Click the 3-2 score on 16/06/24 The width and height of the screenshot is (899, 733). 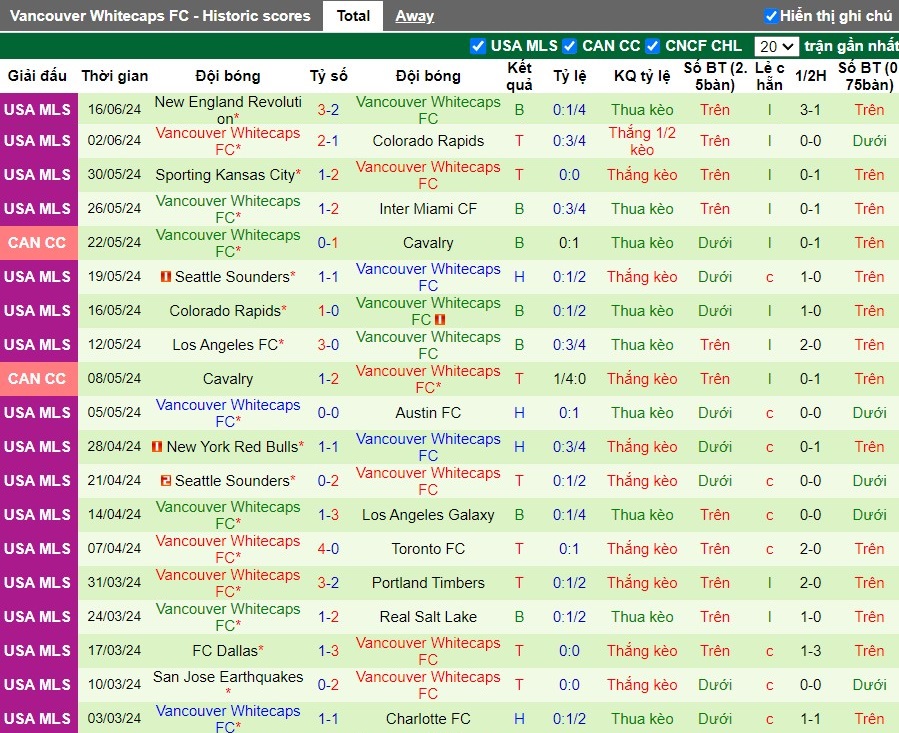click(x=329, y=110)
